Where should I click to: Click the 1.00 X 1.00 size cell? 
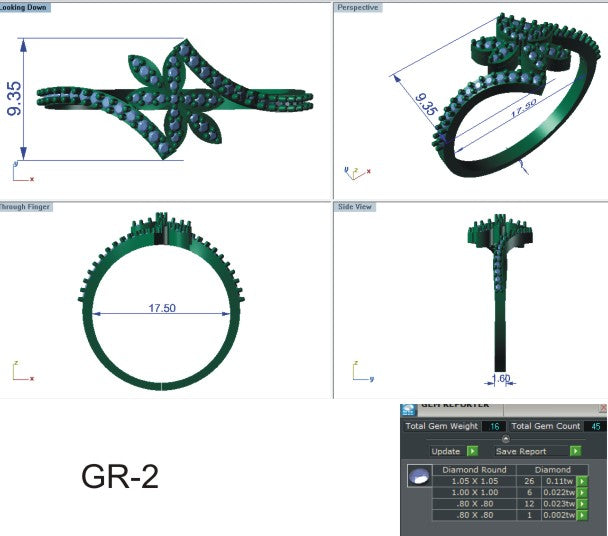(x=475, y=493)
